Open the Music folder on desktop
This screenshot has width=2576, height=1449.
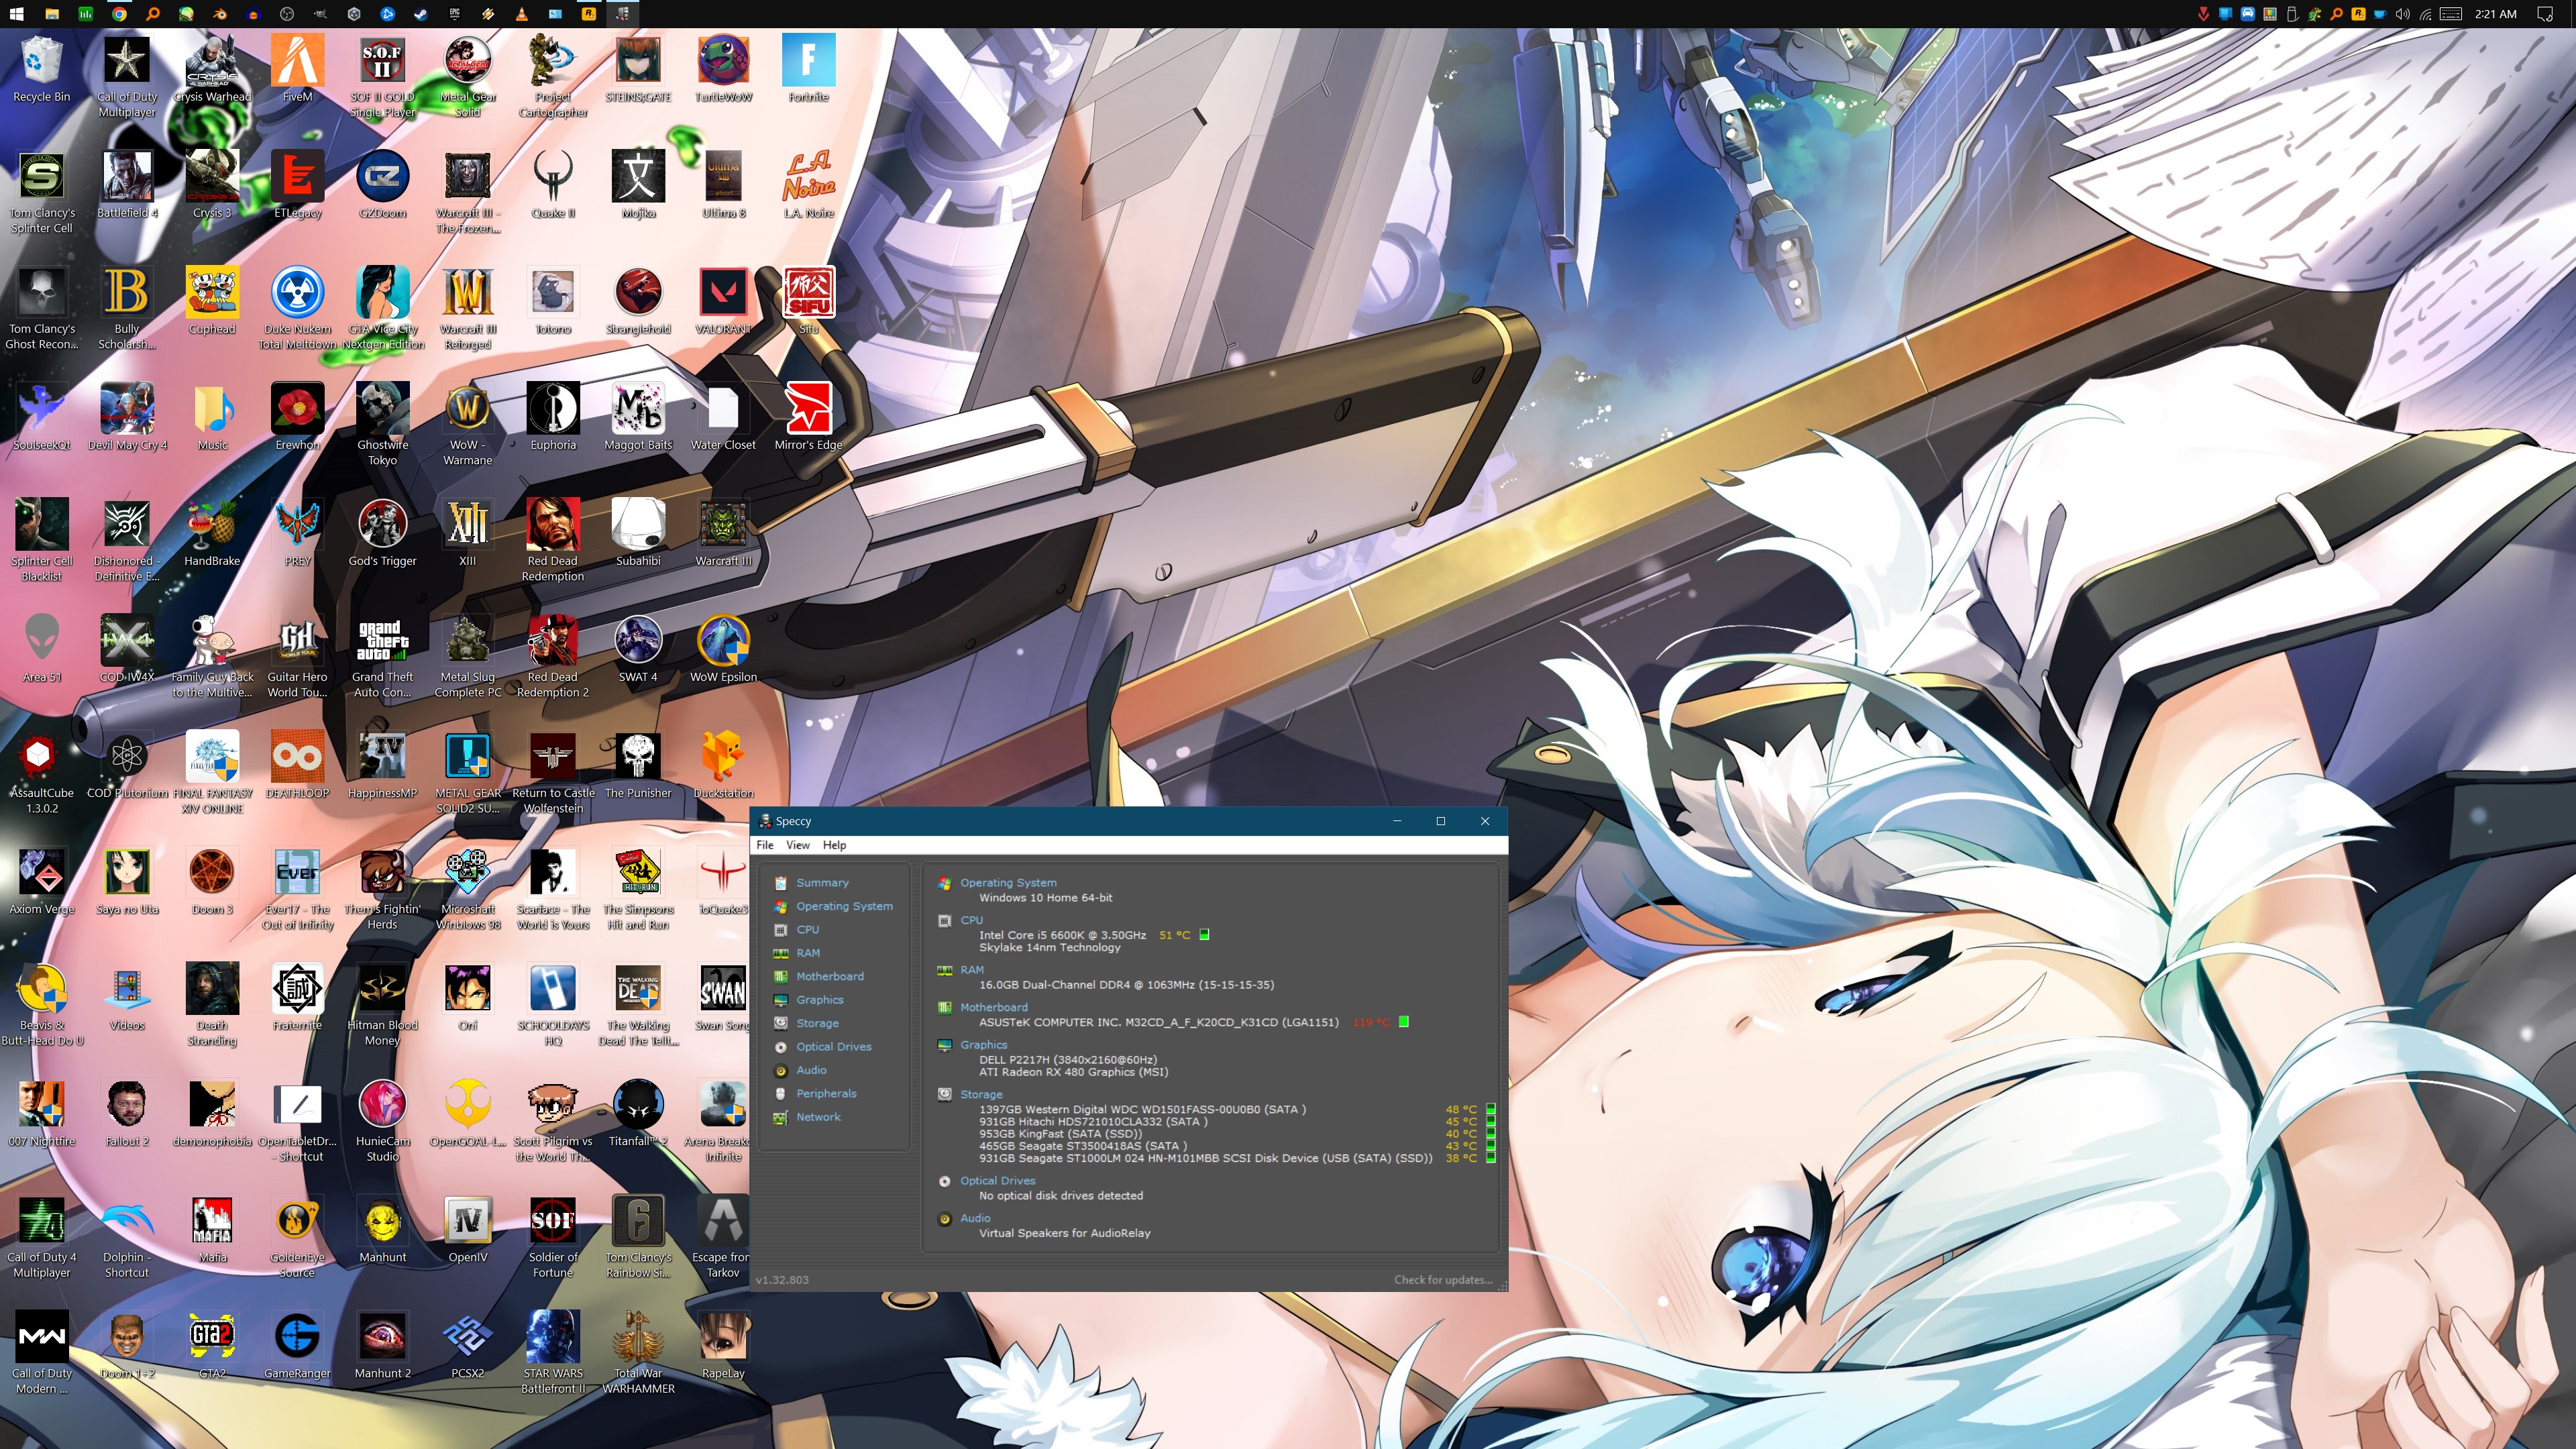click(212, 417)
